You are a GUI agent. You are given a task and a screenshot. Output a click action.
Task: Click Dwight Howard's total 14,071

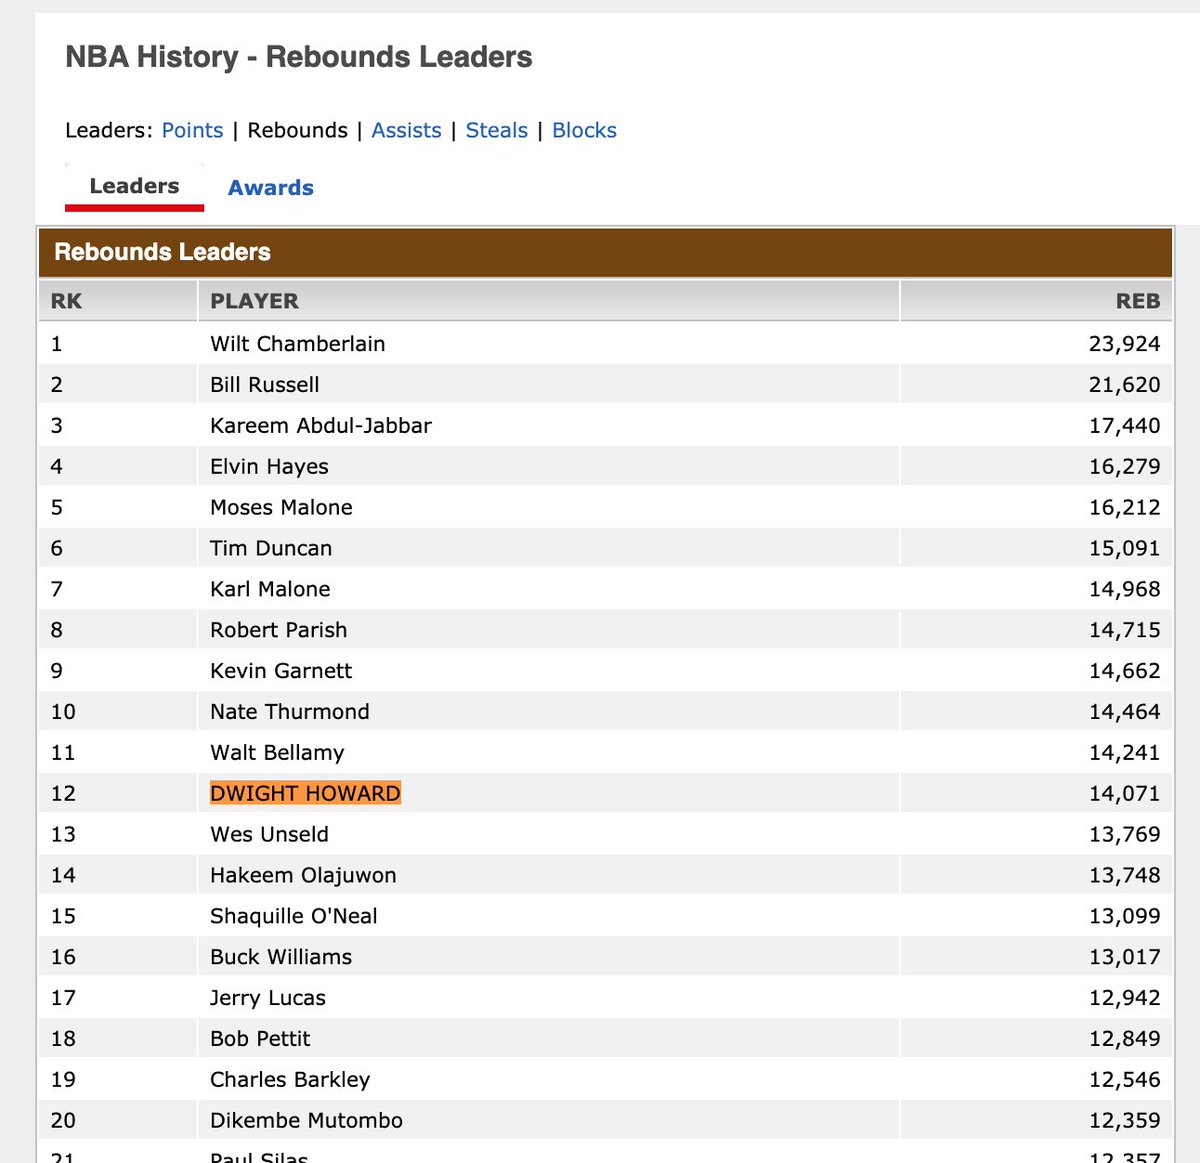coord(1124,794)
